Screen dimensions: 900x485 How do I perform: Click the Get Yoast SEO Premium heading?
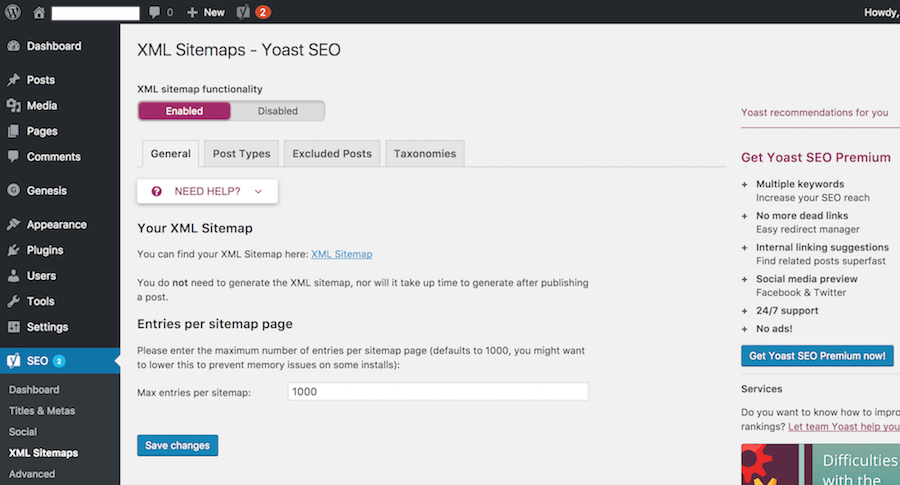[x=816, y=157]
